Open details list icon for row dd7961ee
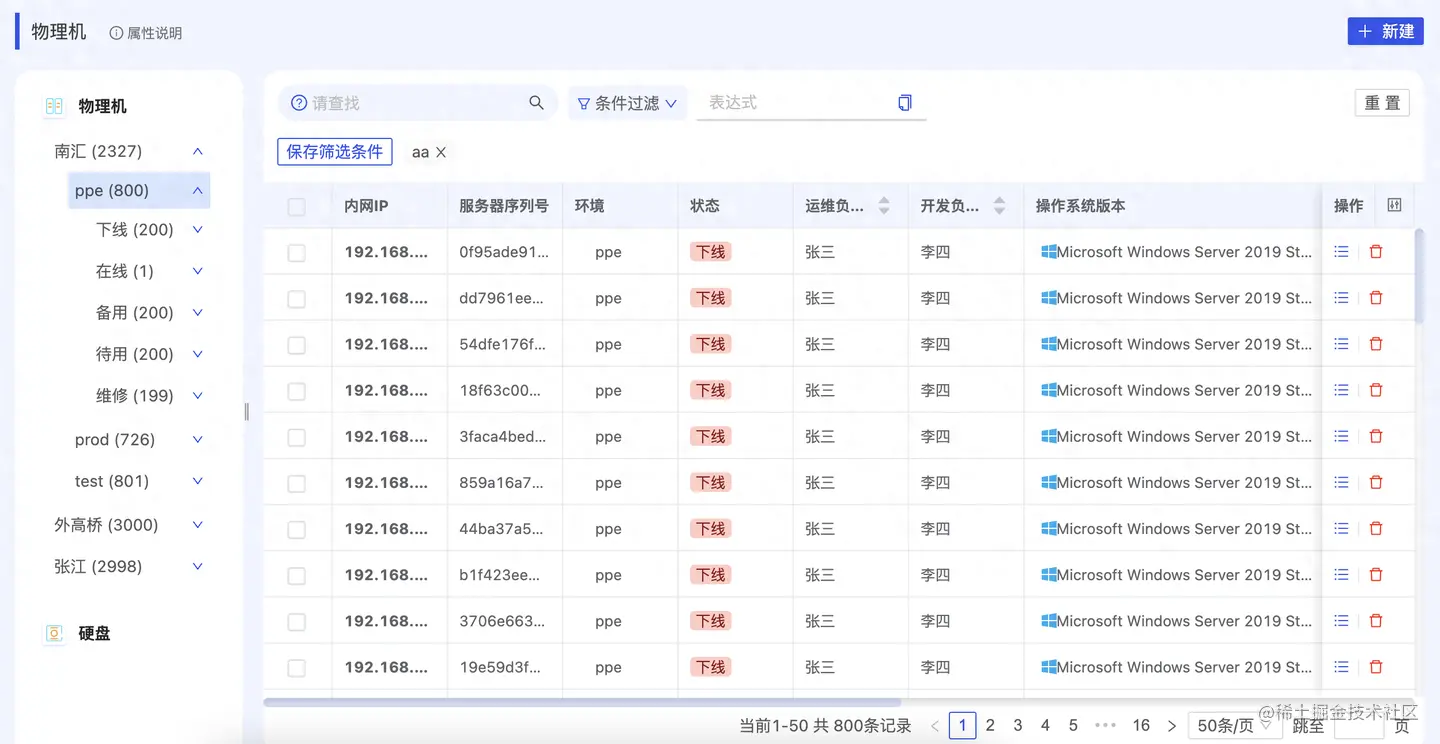Image resolution: width=1440 pixels, height=744 pixels. 1341,298
